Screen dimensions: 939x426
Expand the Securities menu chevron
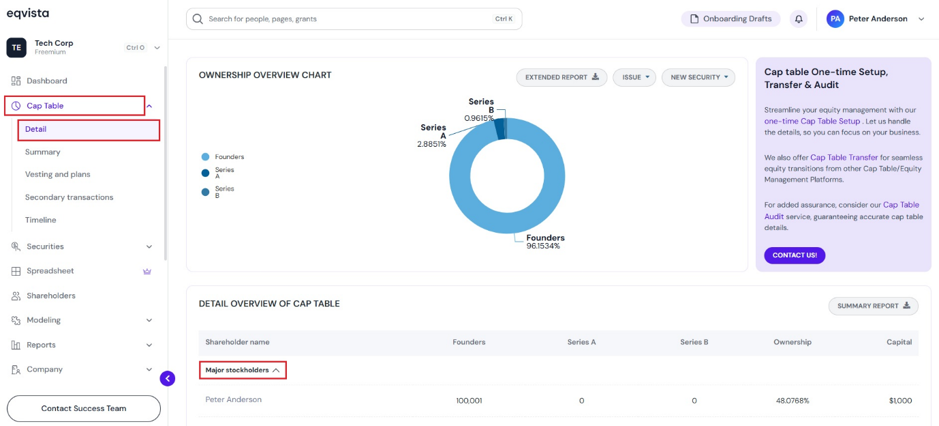149,246
